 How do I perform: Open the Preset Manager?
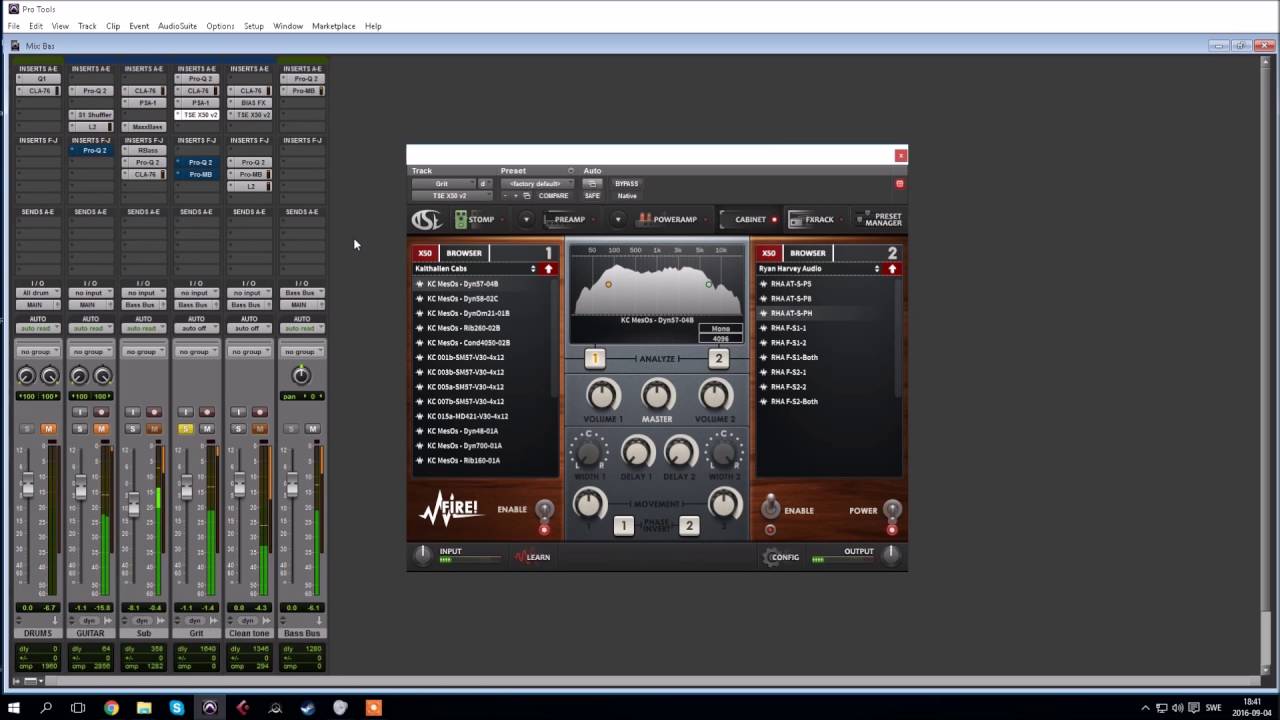(880, 219)
